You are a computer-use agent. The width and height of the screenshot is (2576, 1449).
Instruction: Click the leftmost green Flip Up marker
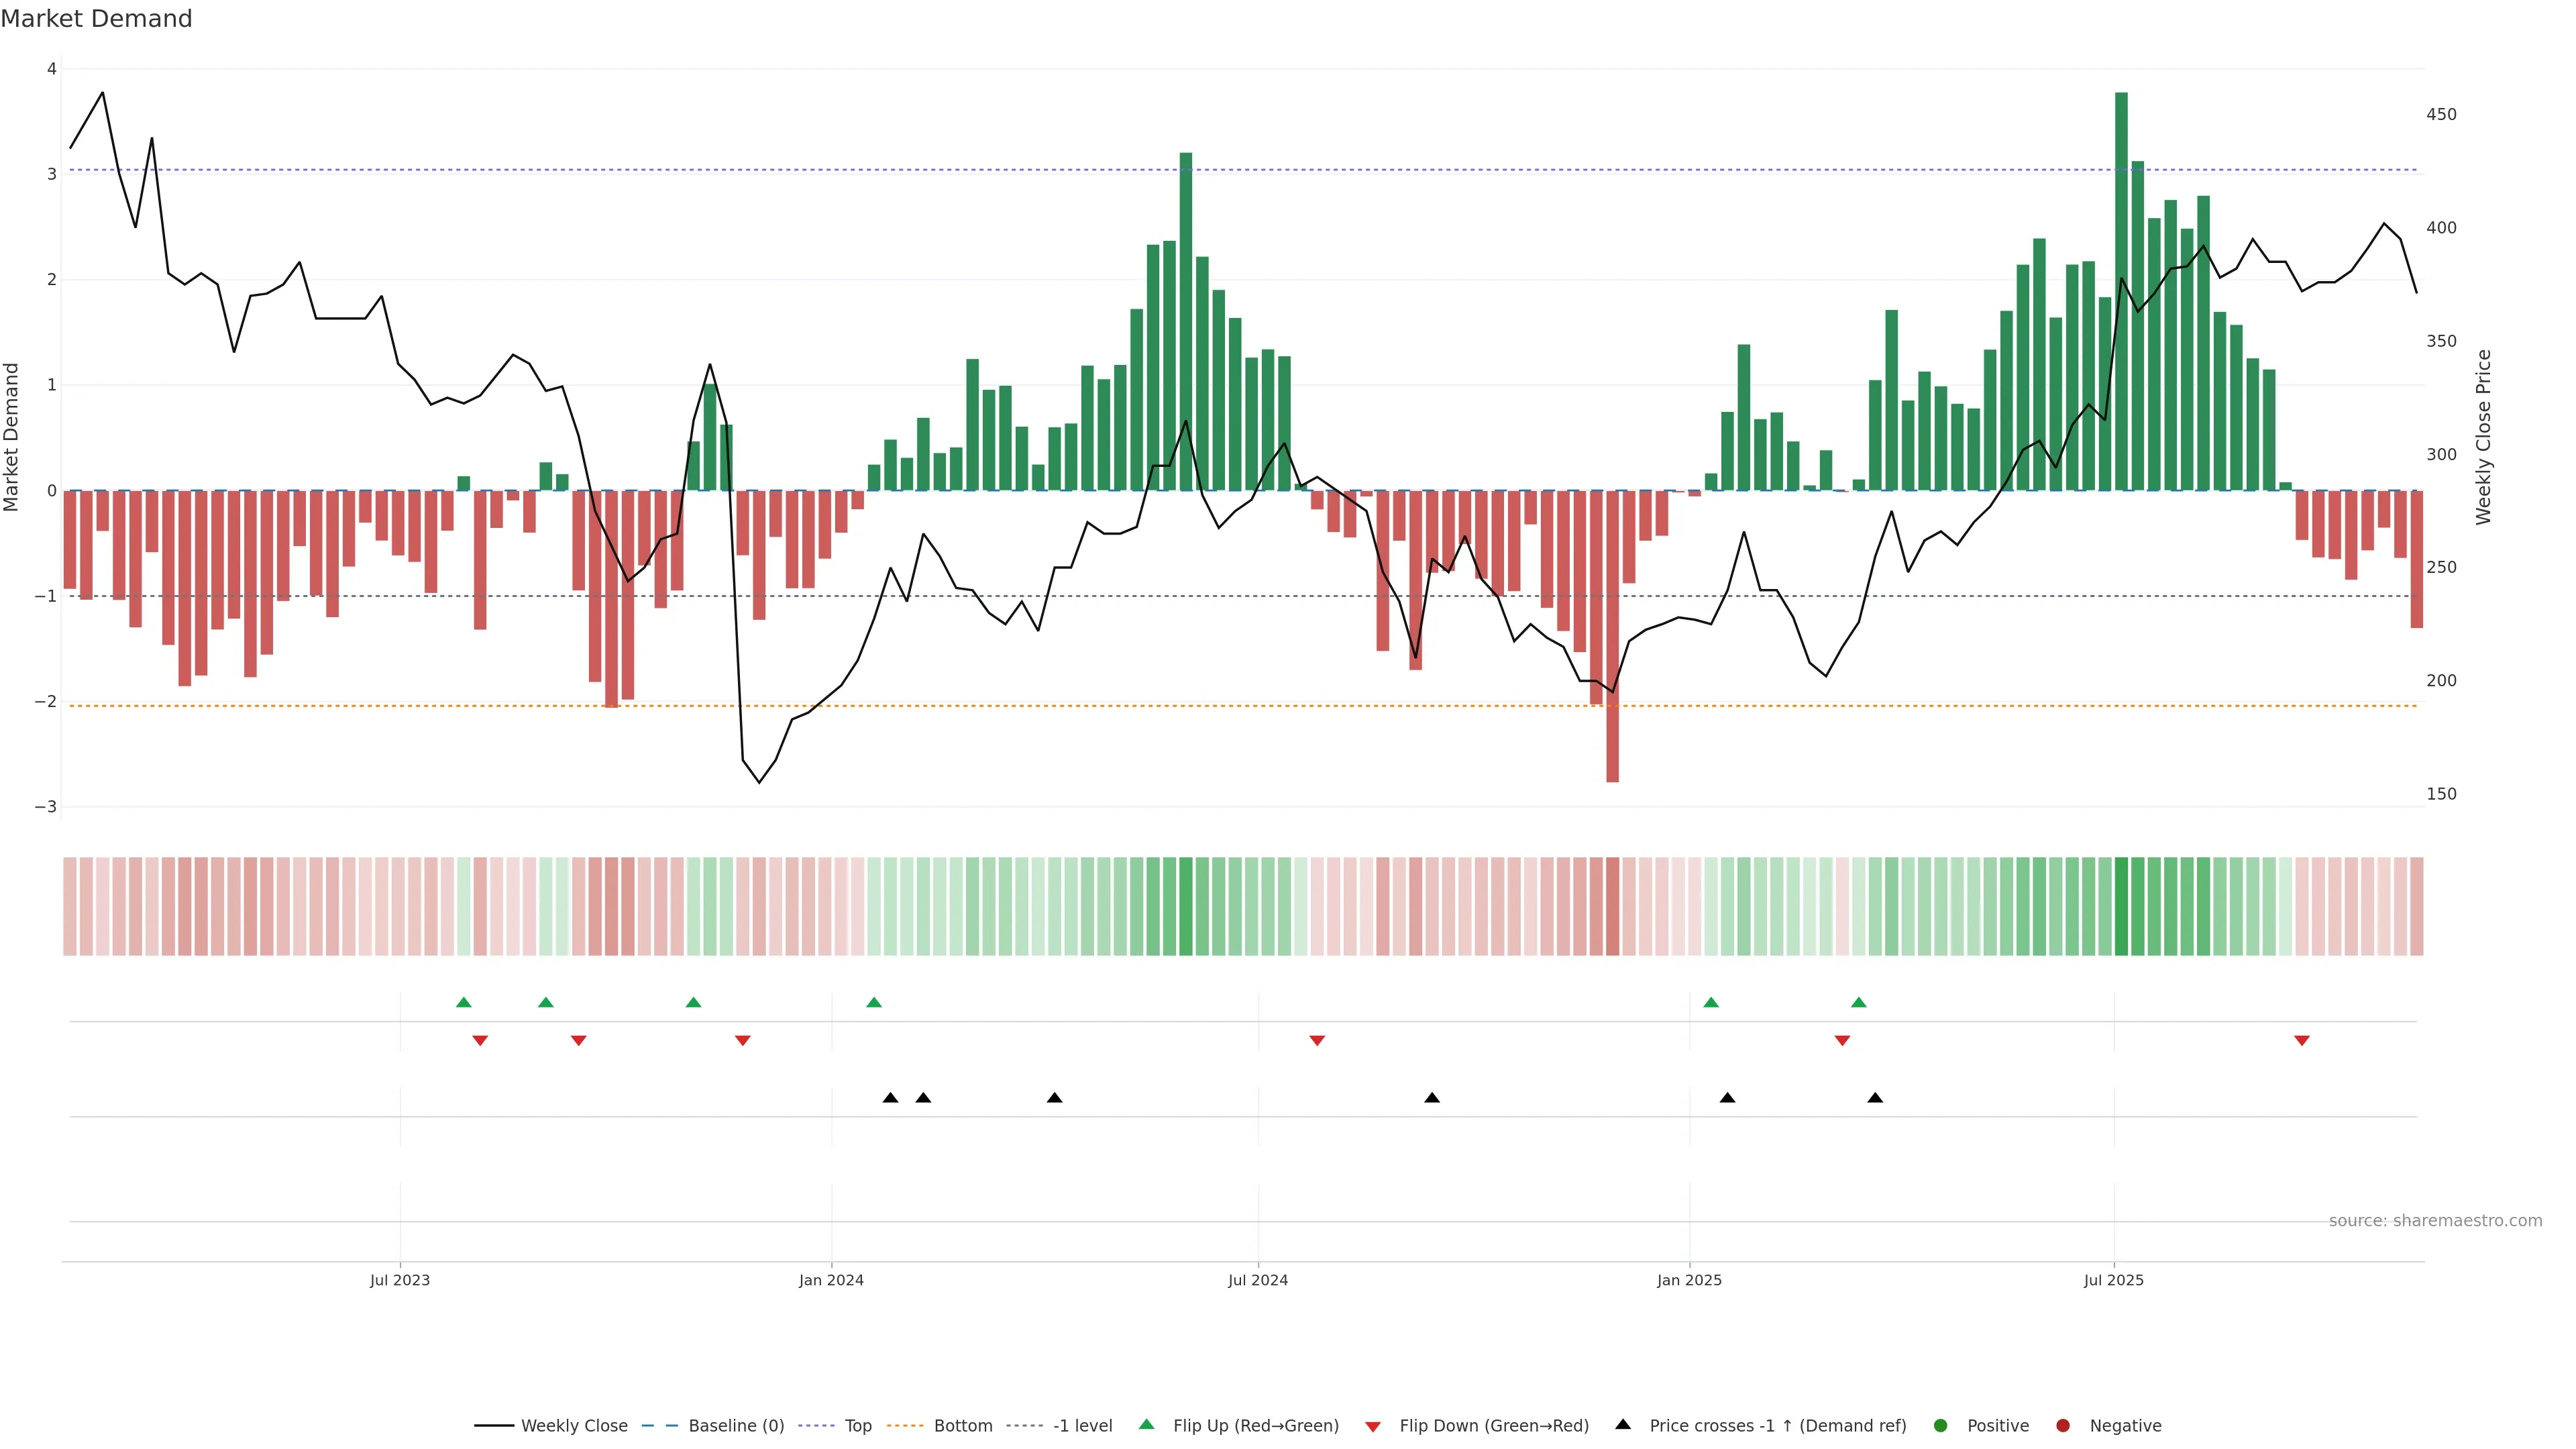pyautogui.click(x=463, y=1002)
